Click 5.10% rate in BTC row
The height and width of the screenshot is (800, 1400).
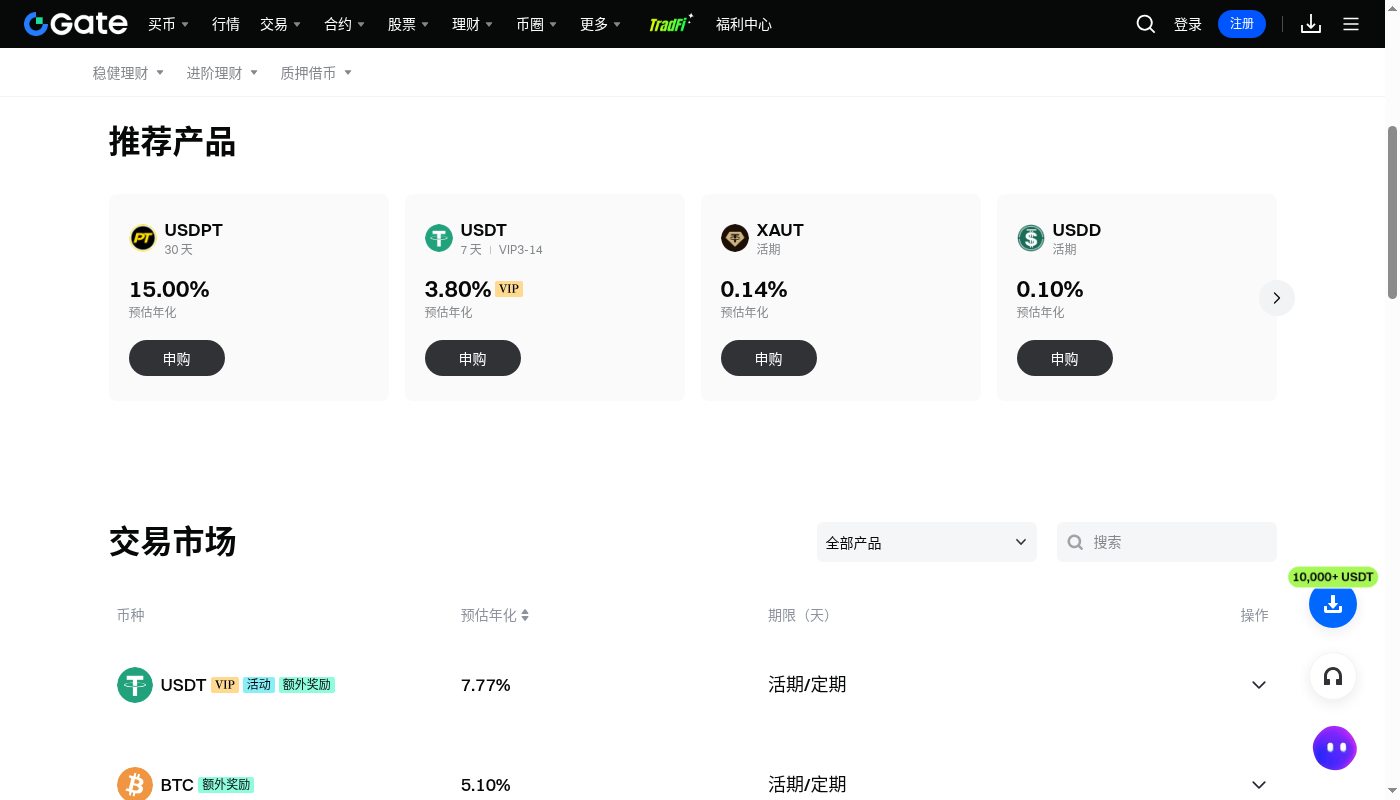(x=486, y=785)
